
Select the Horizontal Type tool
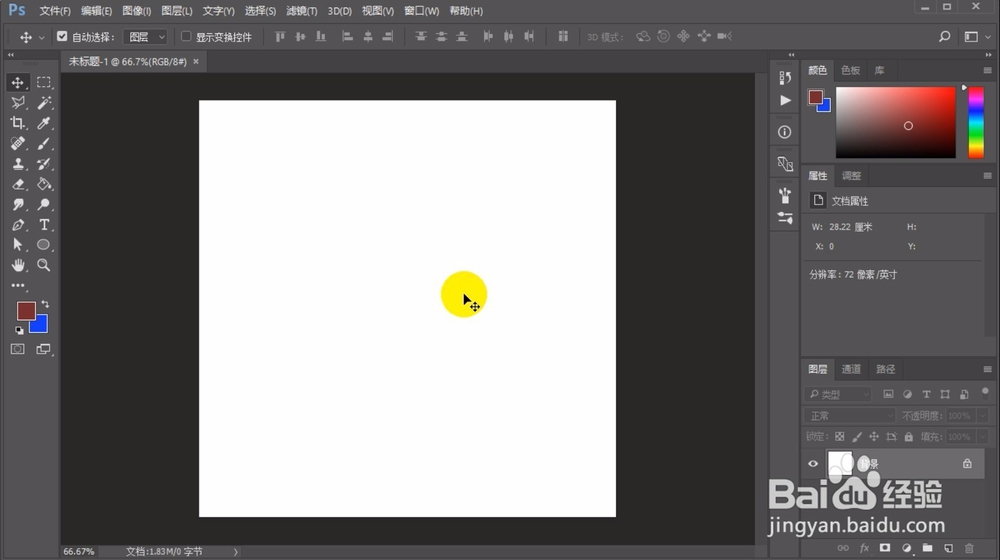coord(43,225)
